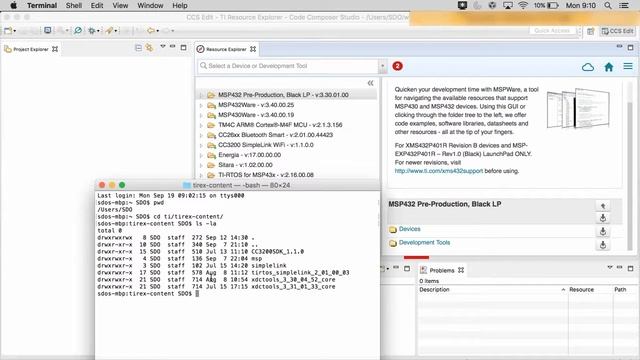Image resolution: width=640 pixels, height=360 pixels.
Task: Open the Development Tools folder link
Action: (424, 242)
